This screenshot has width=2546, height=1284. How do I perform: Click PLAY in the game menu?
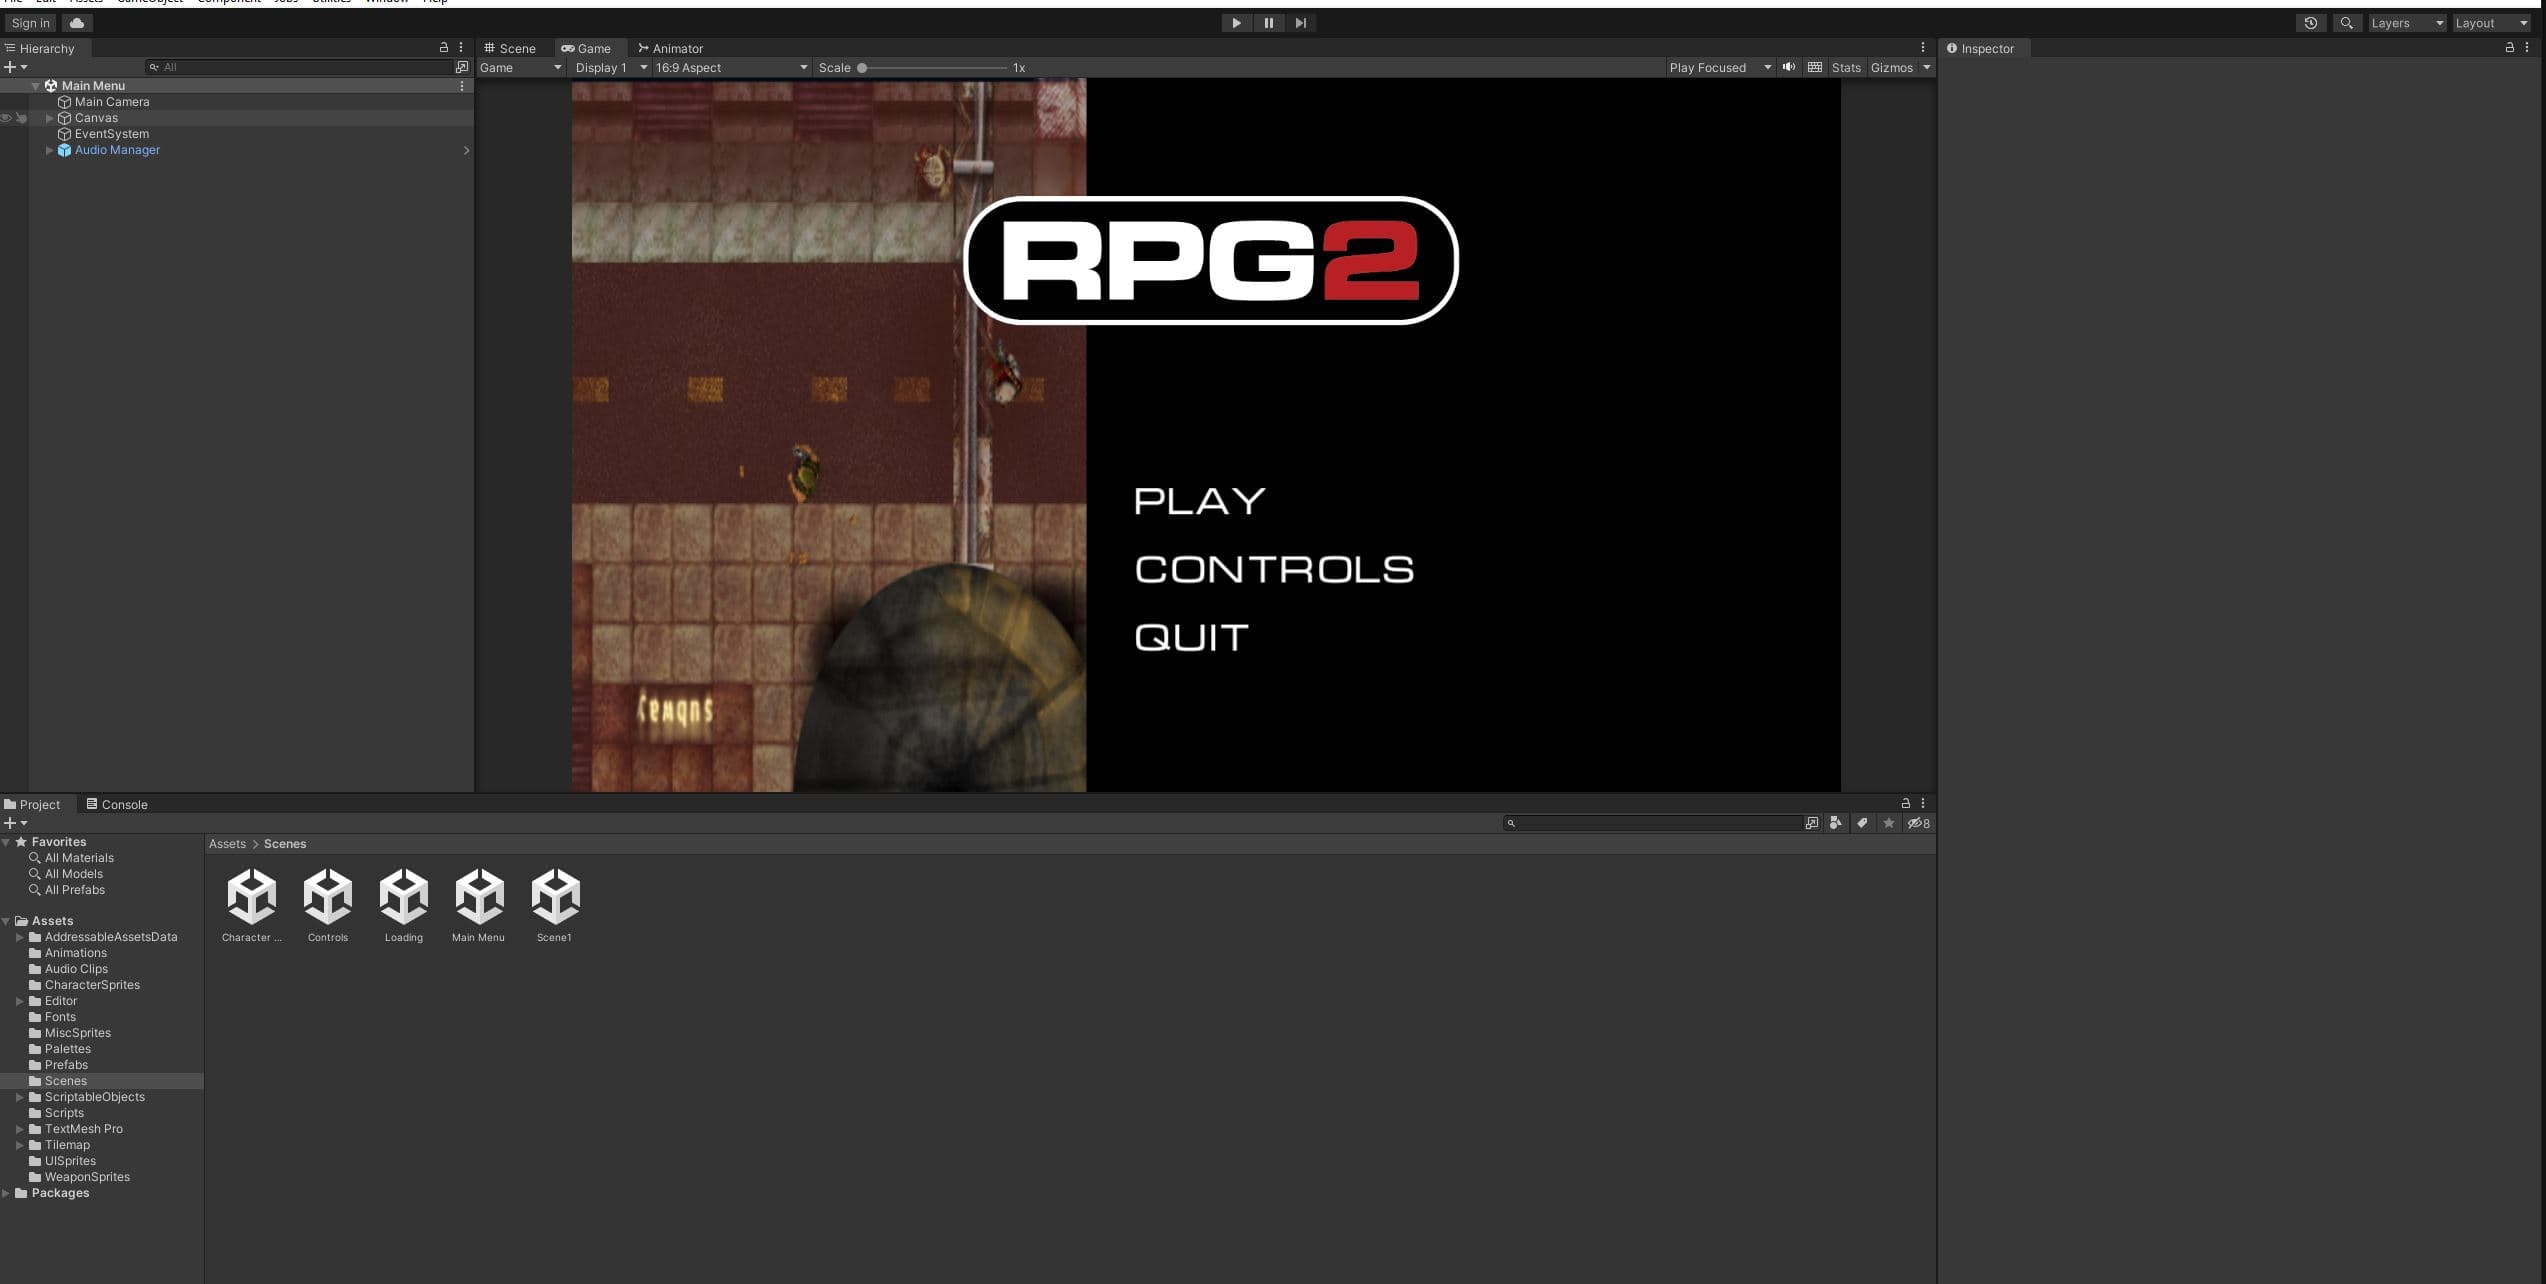coord(1199,501)
